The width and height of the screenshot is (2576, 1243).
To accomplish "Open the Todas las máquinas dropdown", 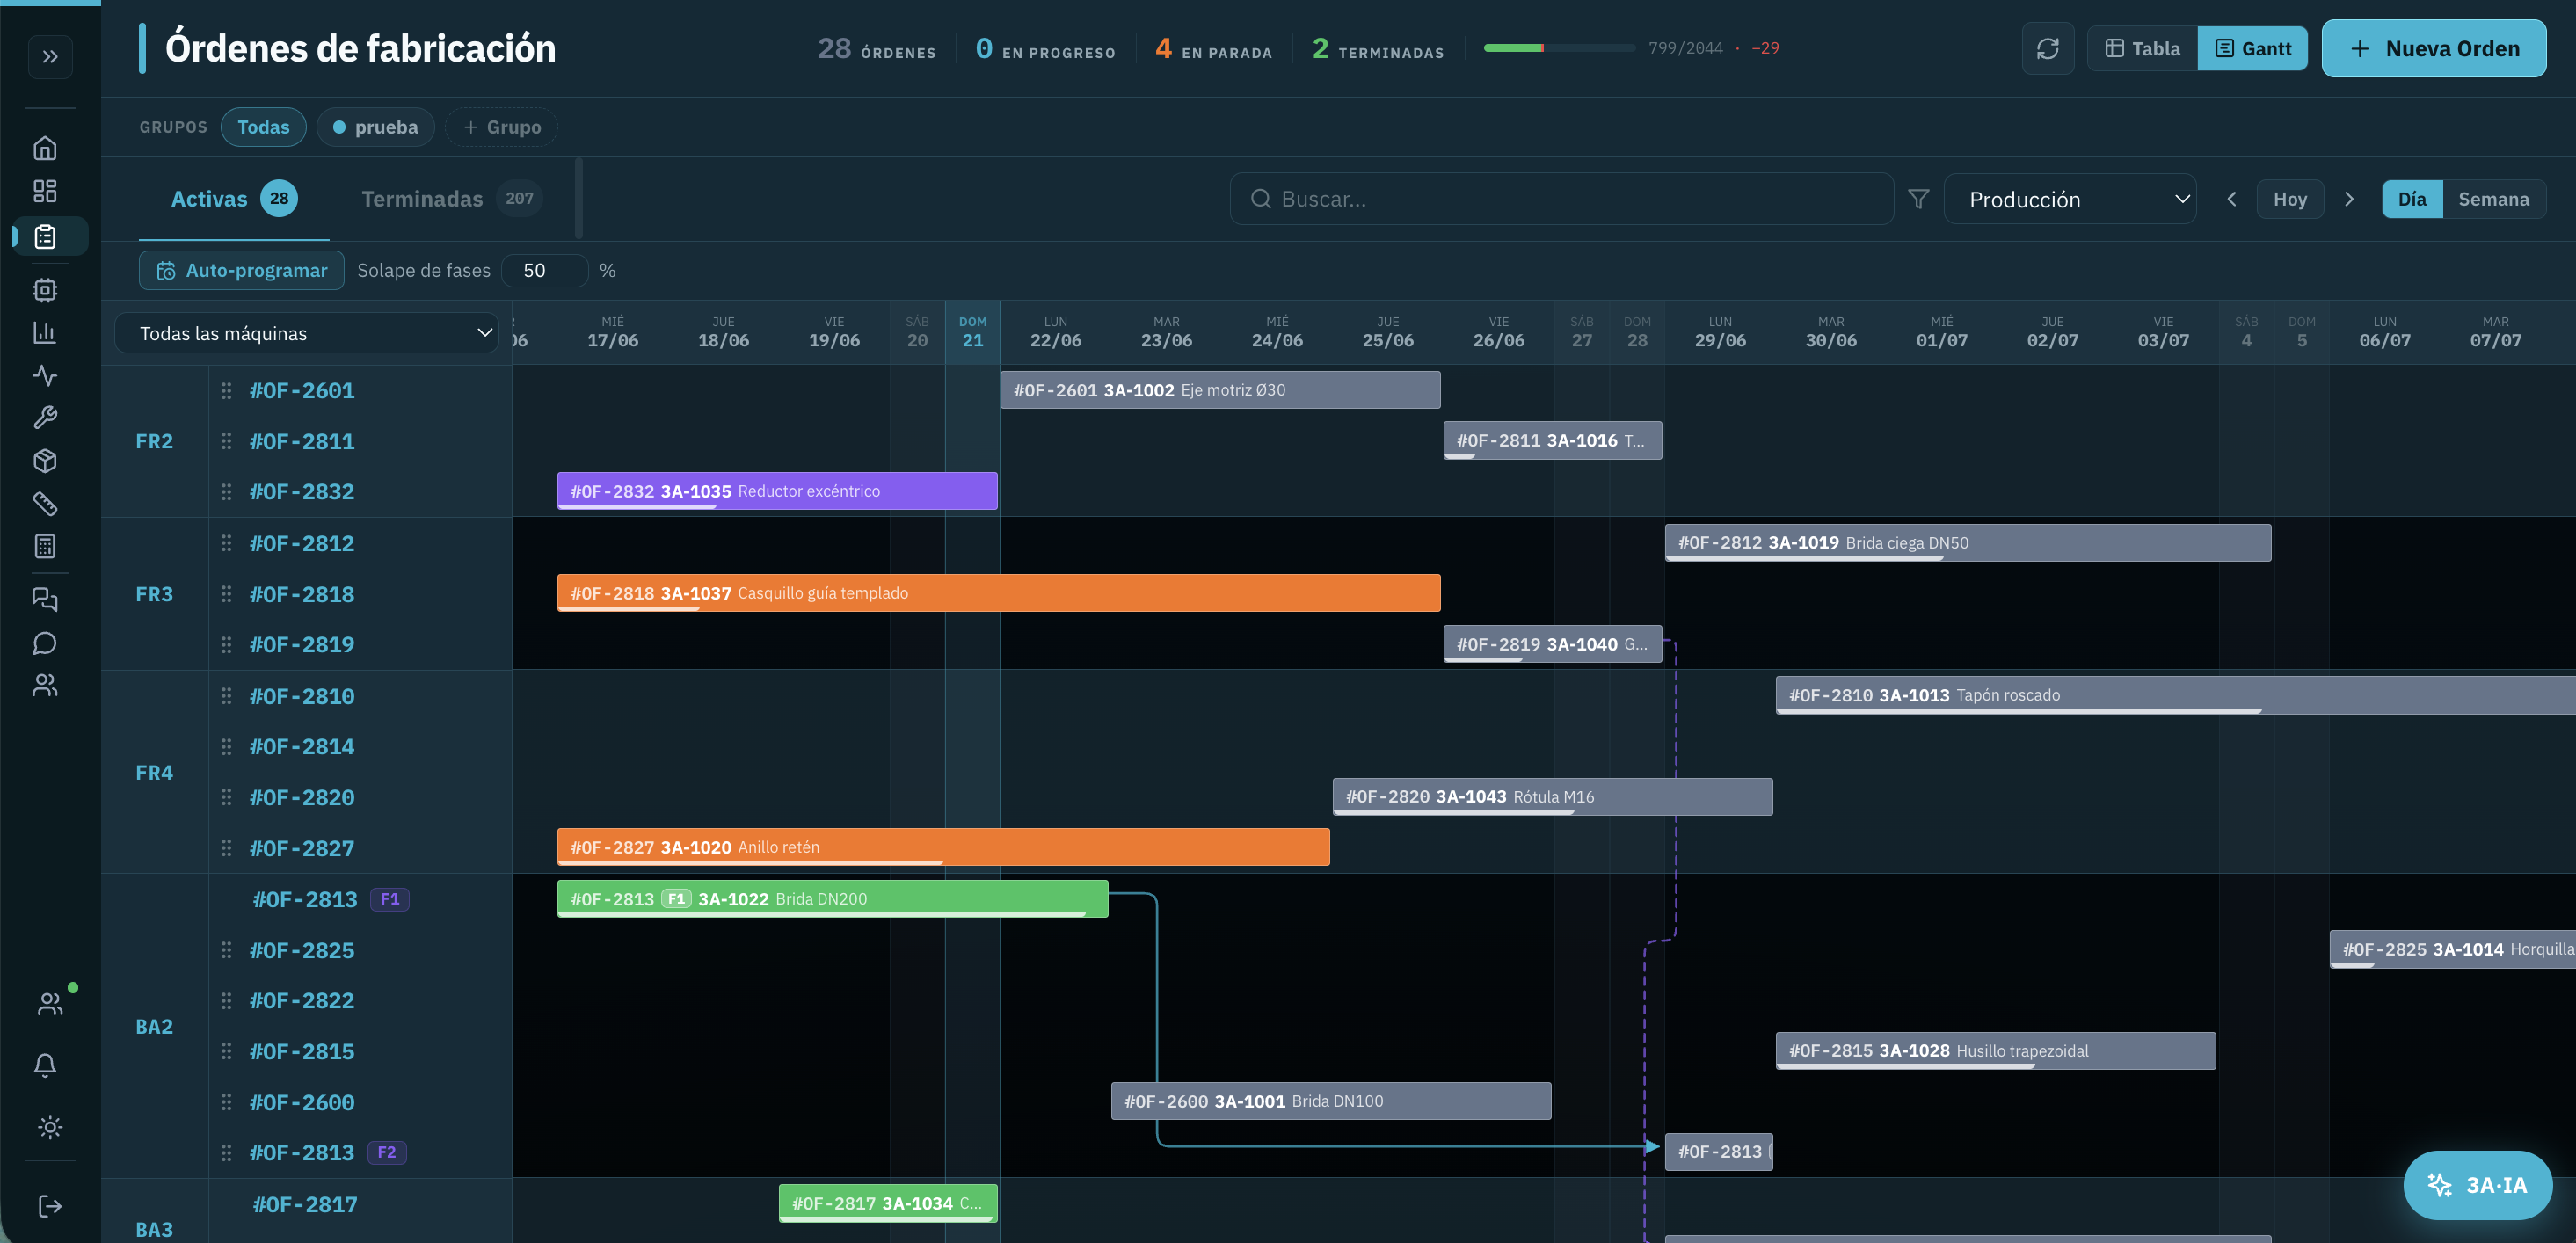I will click(x=307, y=333).
